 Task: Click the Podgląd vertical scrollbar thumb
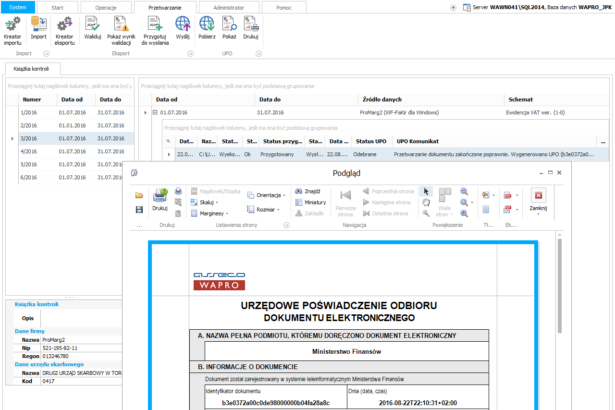560,286
